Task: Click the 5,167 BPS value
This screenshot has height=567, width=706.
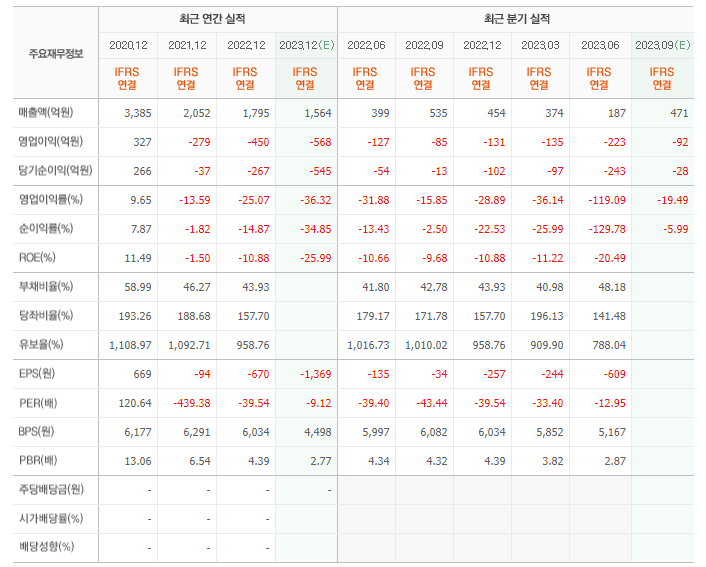Action: click(x=612, y=432)
